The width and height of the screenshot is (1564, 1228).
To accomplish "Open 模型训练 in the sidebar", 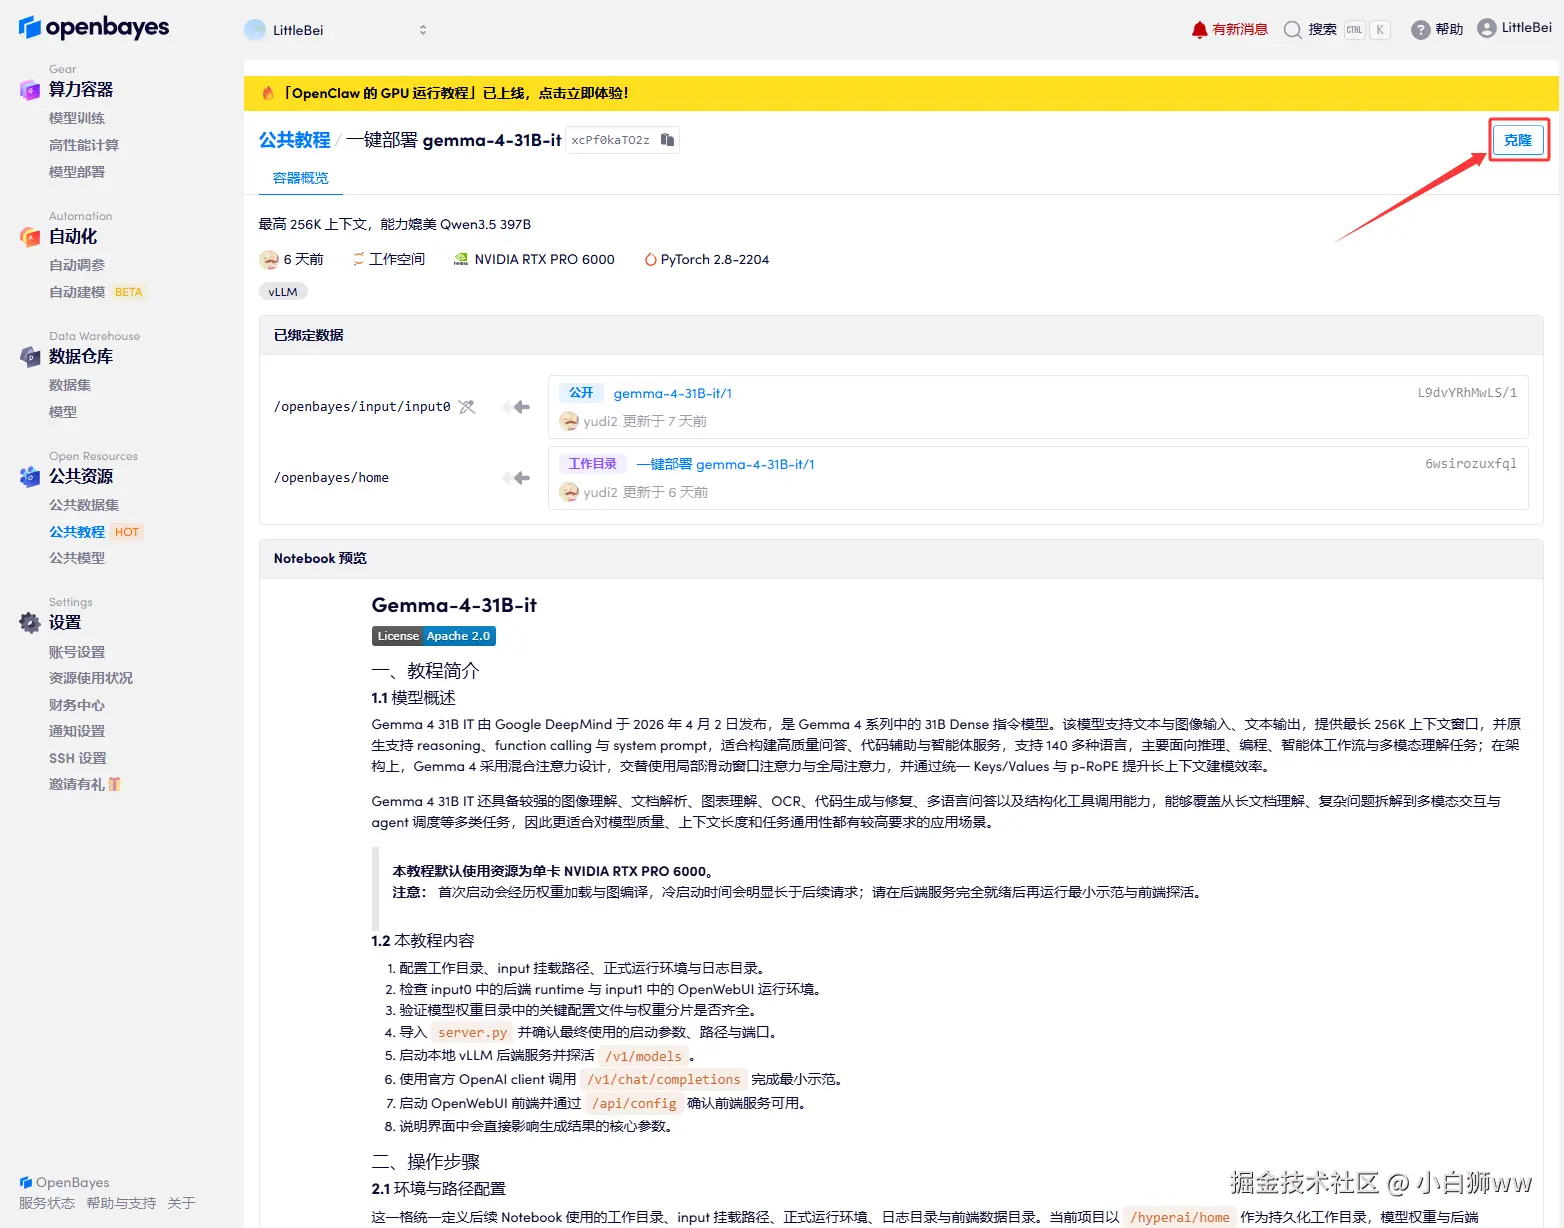I will 77,118.
